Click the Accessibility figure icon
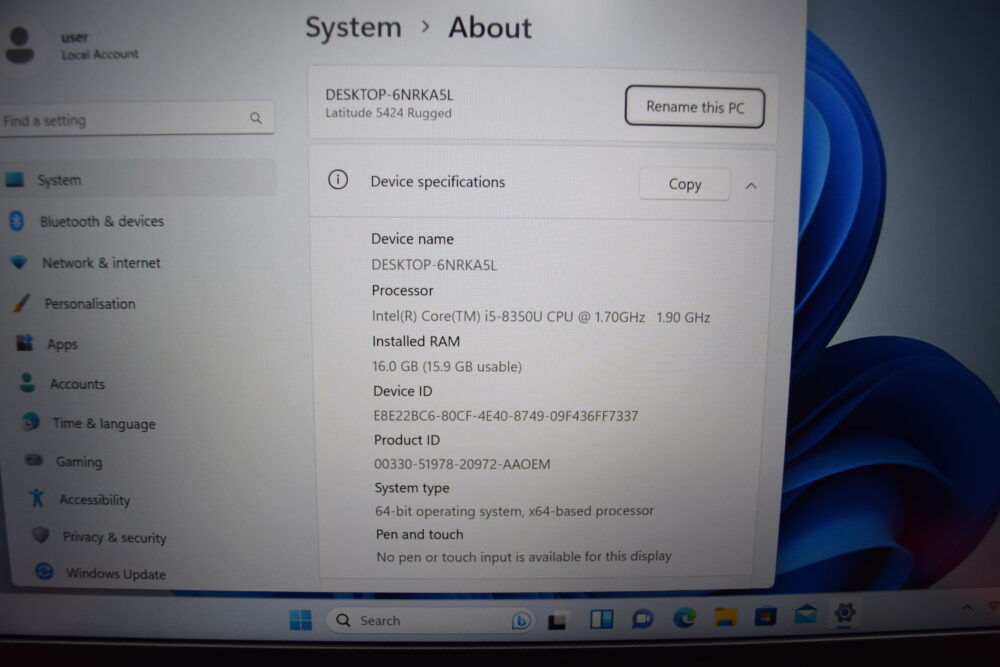The image size is (1000, 667). point(37,497)
